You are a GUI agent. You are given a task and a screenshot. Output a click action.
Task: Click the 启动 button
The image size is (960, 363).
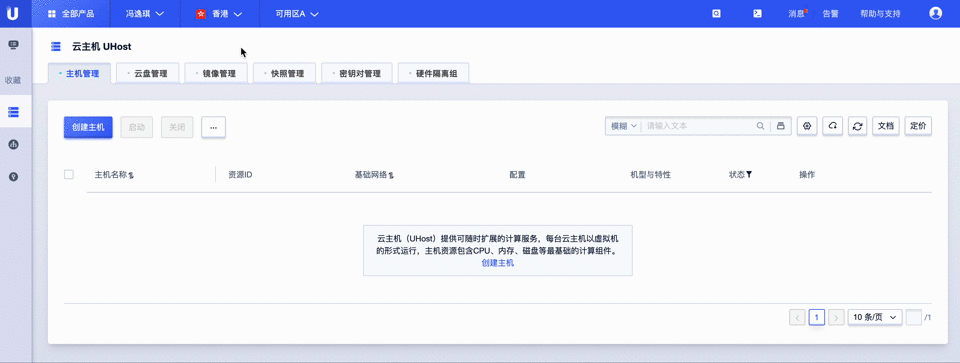pos(137,127)
